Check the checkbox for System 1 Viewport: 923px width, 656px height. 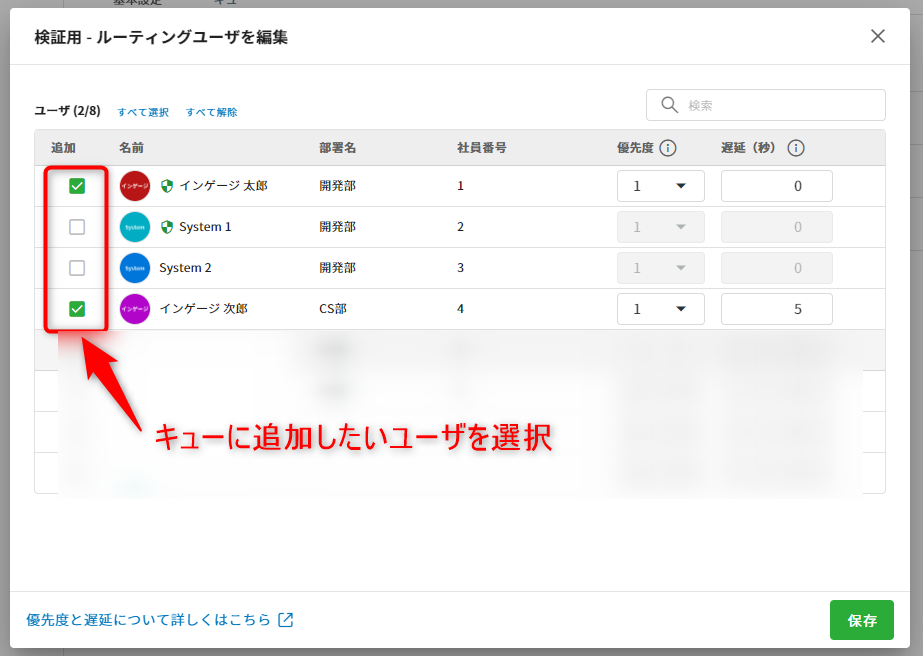(77, 227)
